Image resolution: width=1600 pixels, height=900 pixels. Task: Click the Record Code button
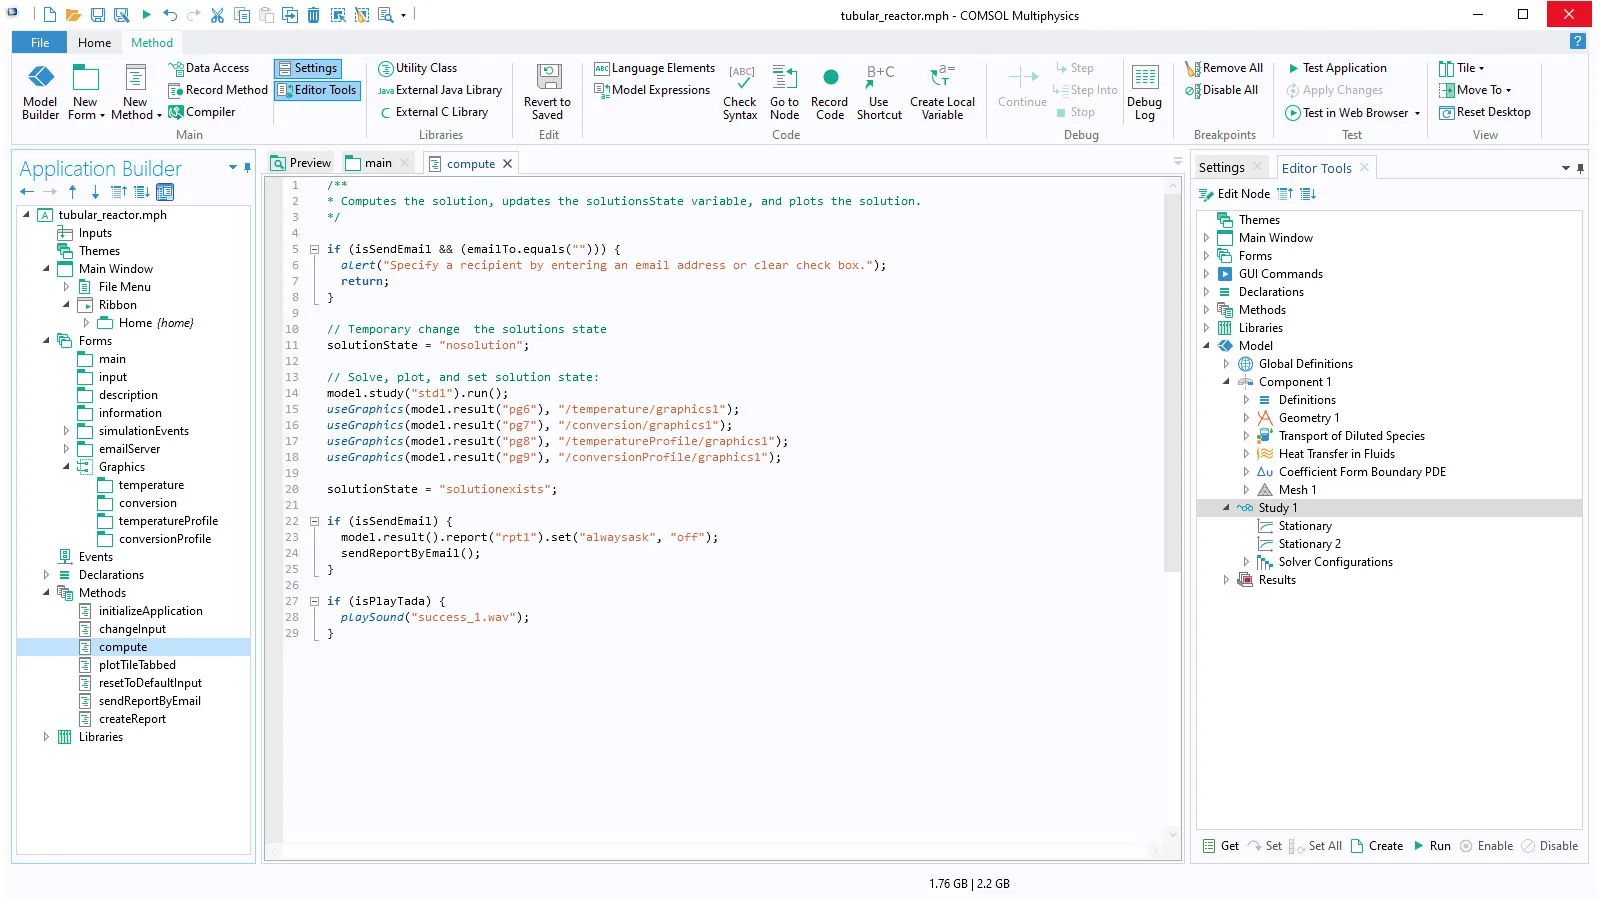829,91
